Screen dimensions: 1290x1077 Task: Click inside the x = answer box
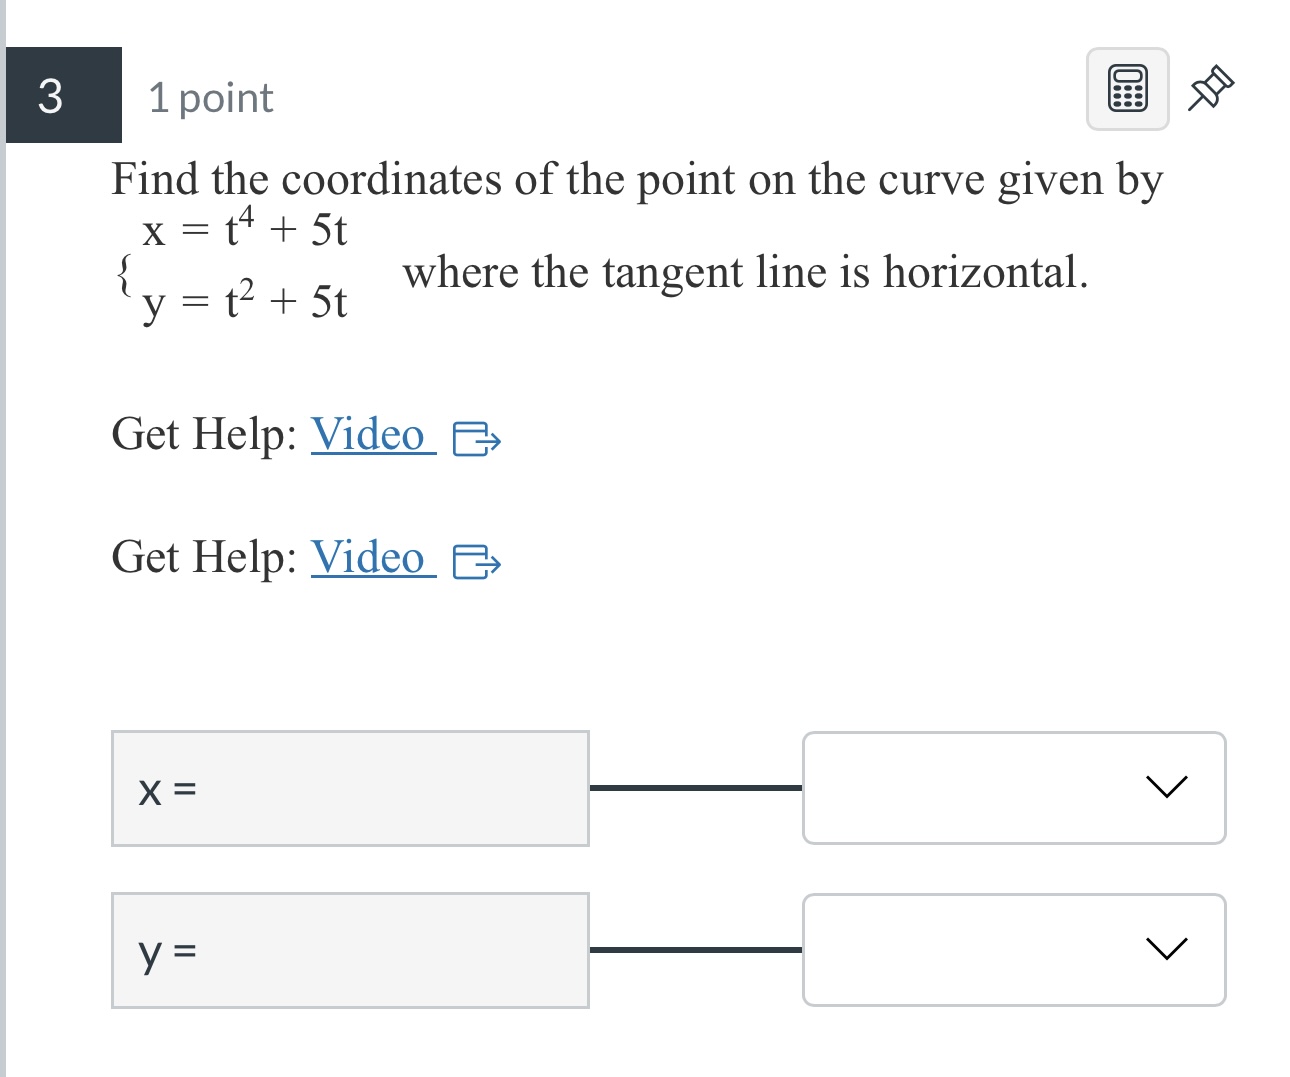pos(350,788)
